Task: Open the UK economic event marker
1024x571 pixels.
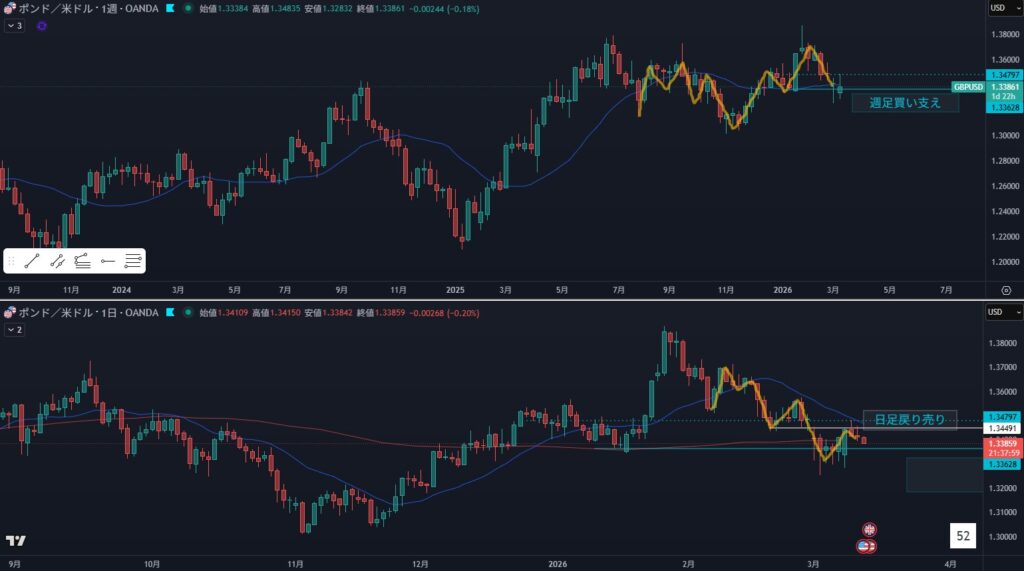Action: tap(869, 529)
